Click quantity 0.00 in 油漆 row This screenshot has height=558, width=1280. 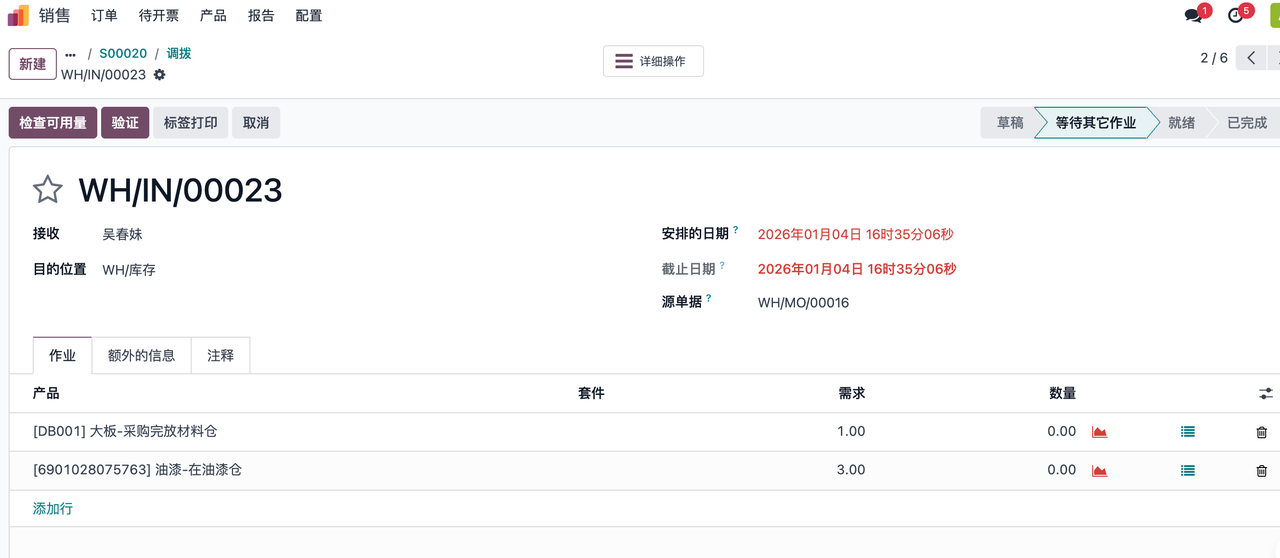(1062, 470)
